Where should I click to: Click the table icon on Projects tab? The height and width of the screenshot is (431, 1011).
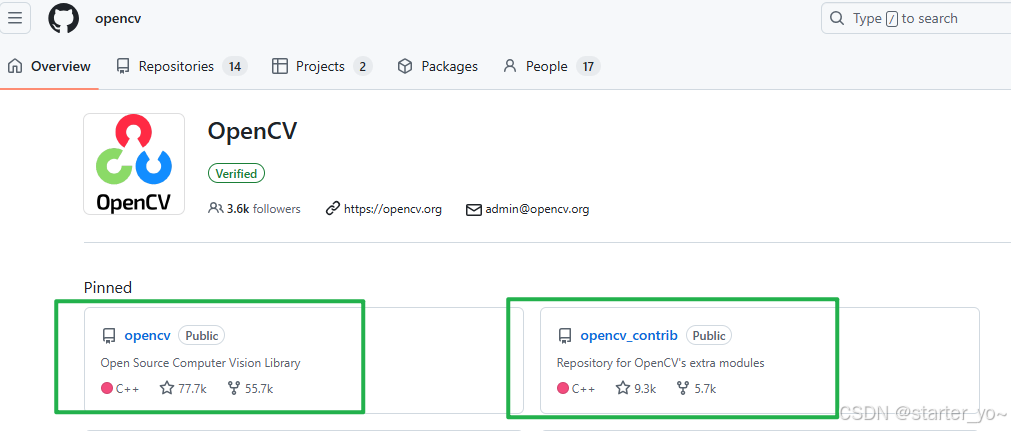[280, 66]
